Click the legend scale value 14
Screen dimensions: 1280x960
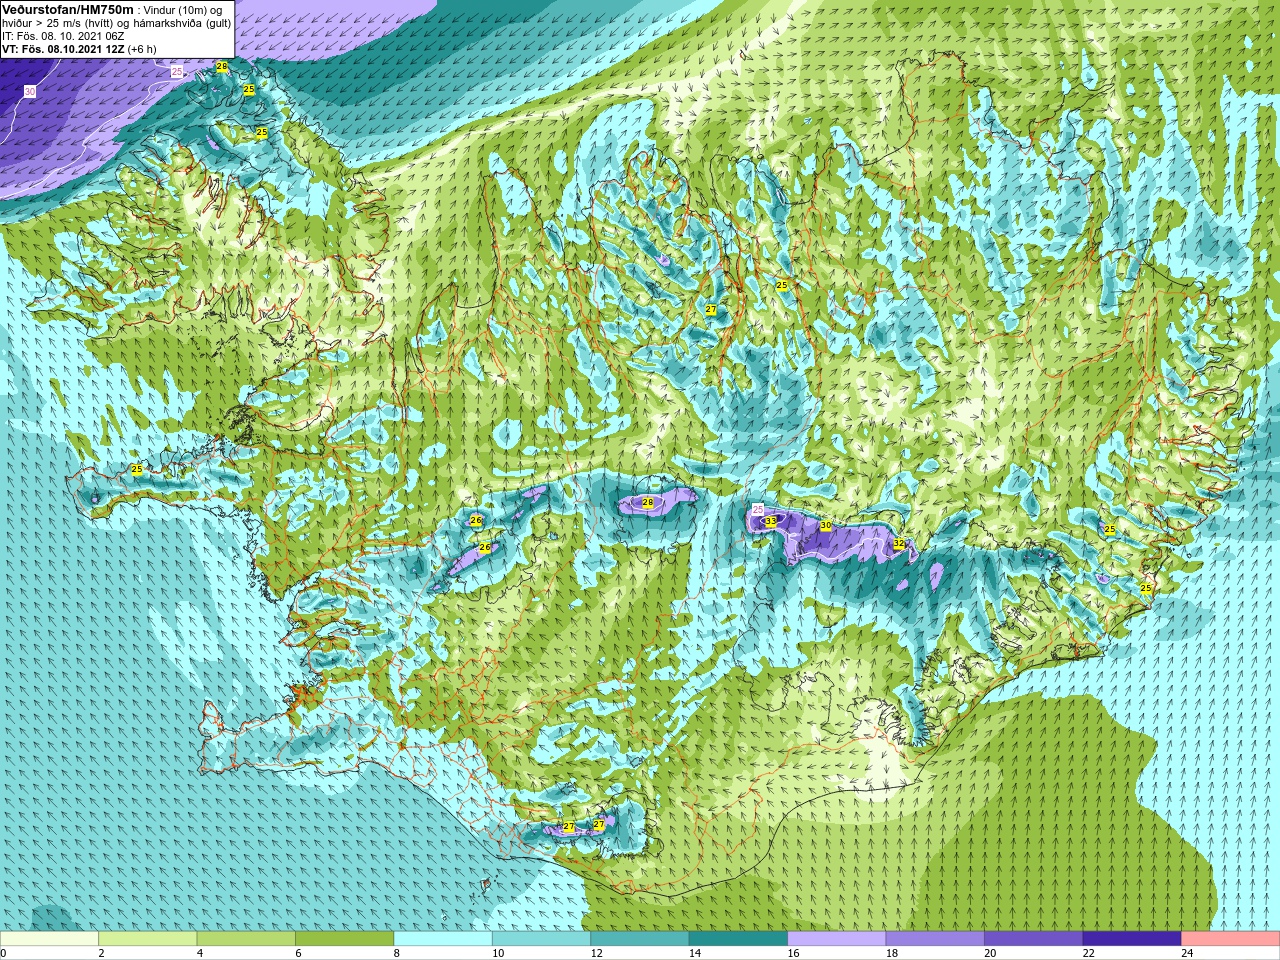click(x=694, y=953)
